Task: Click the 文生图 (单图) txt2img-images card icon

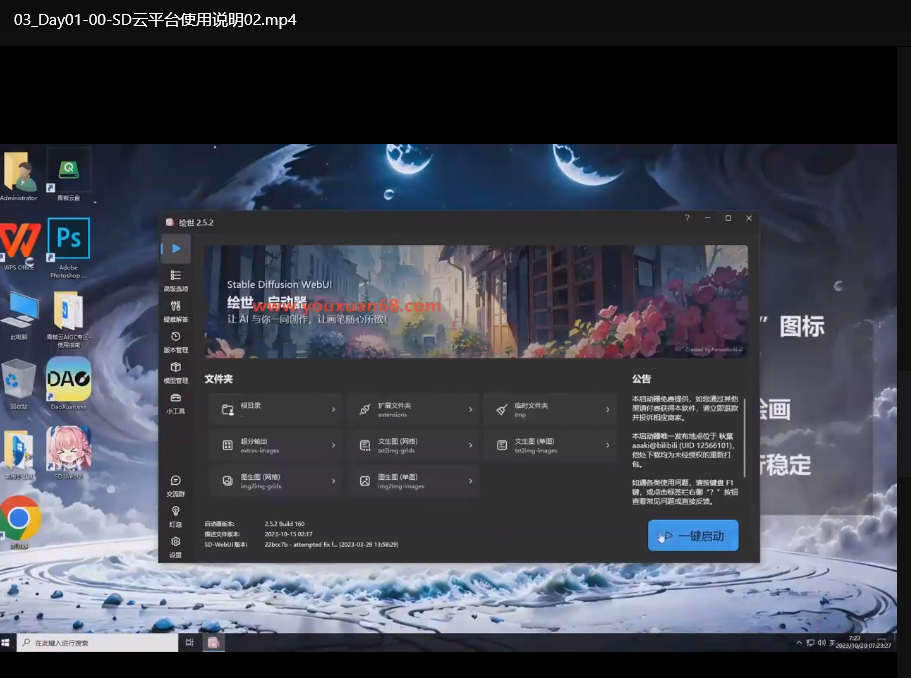Action: [x=502, y=445]
